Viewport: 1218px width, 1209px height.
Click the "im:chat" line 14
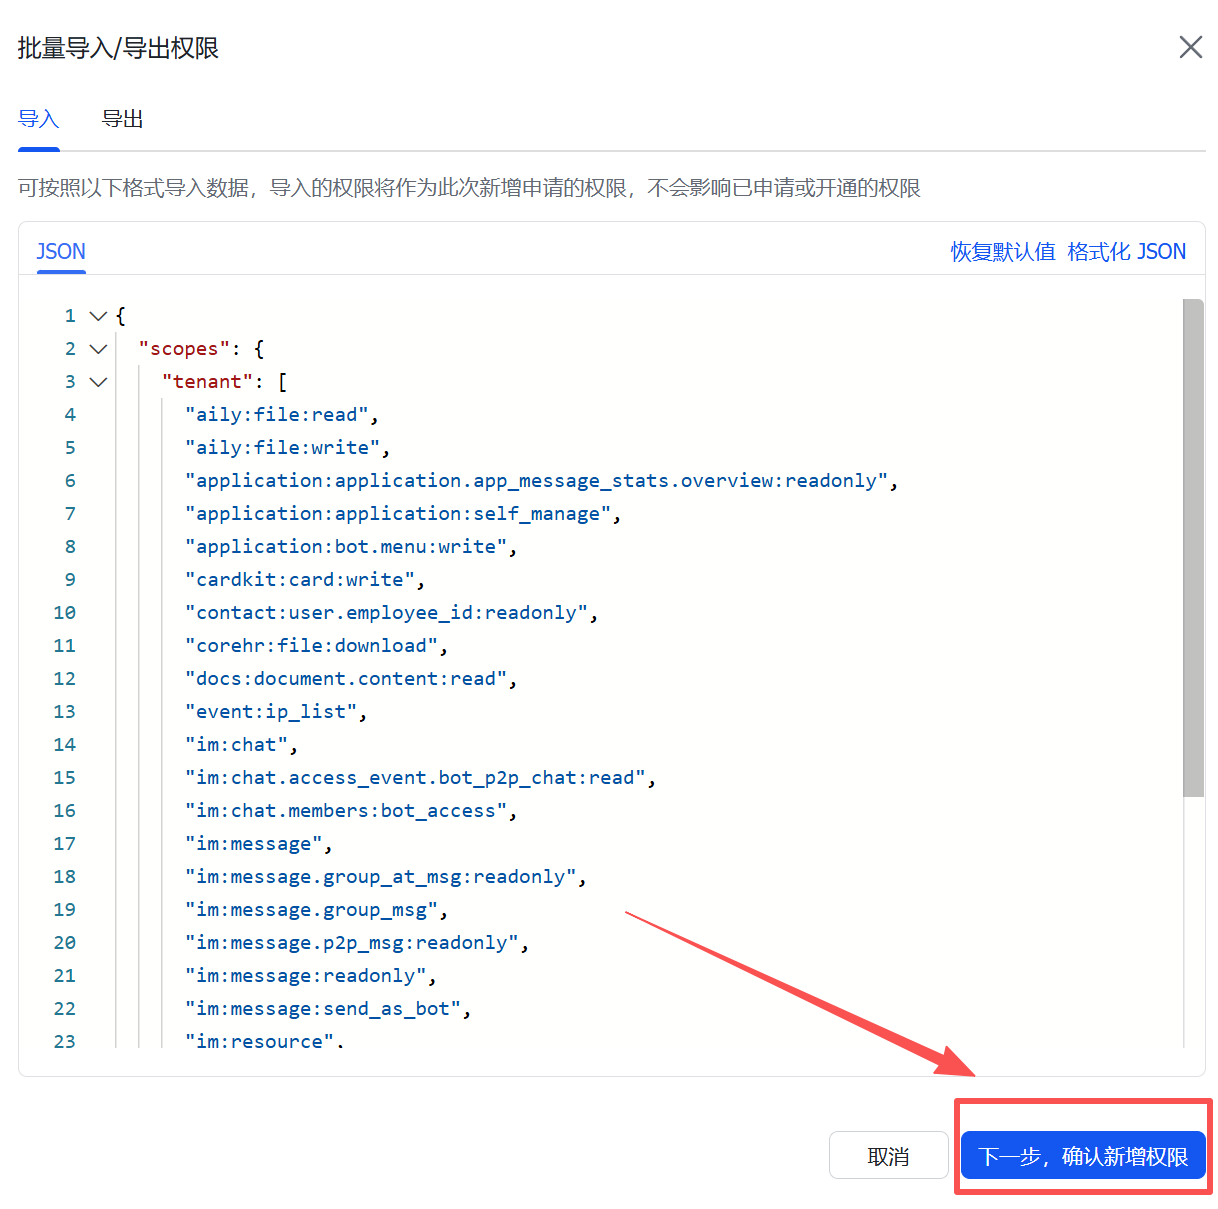pyautogui.click(x=241, y=745)
